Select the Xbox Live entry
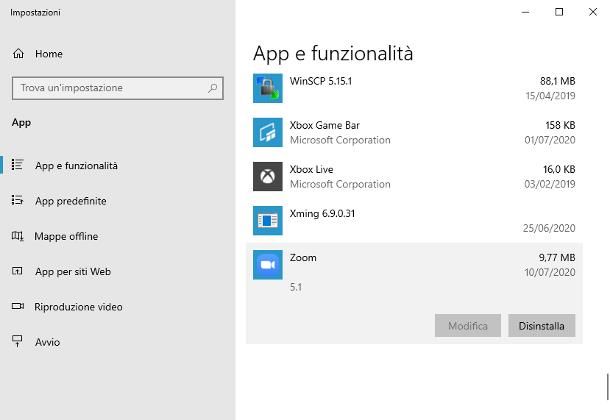Viewport: 610px width, 420px height. point(414,177)
